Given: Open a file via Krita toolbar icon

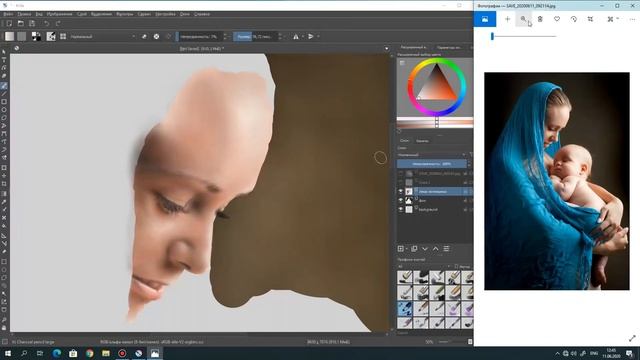Looking at the screenshot, I should [20, 24].
